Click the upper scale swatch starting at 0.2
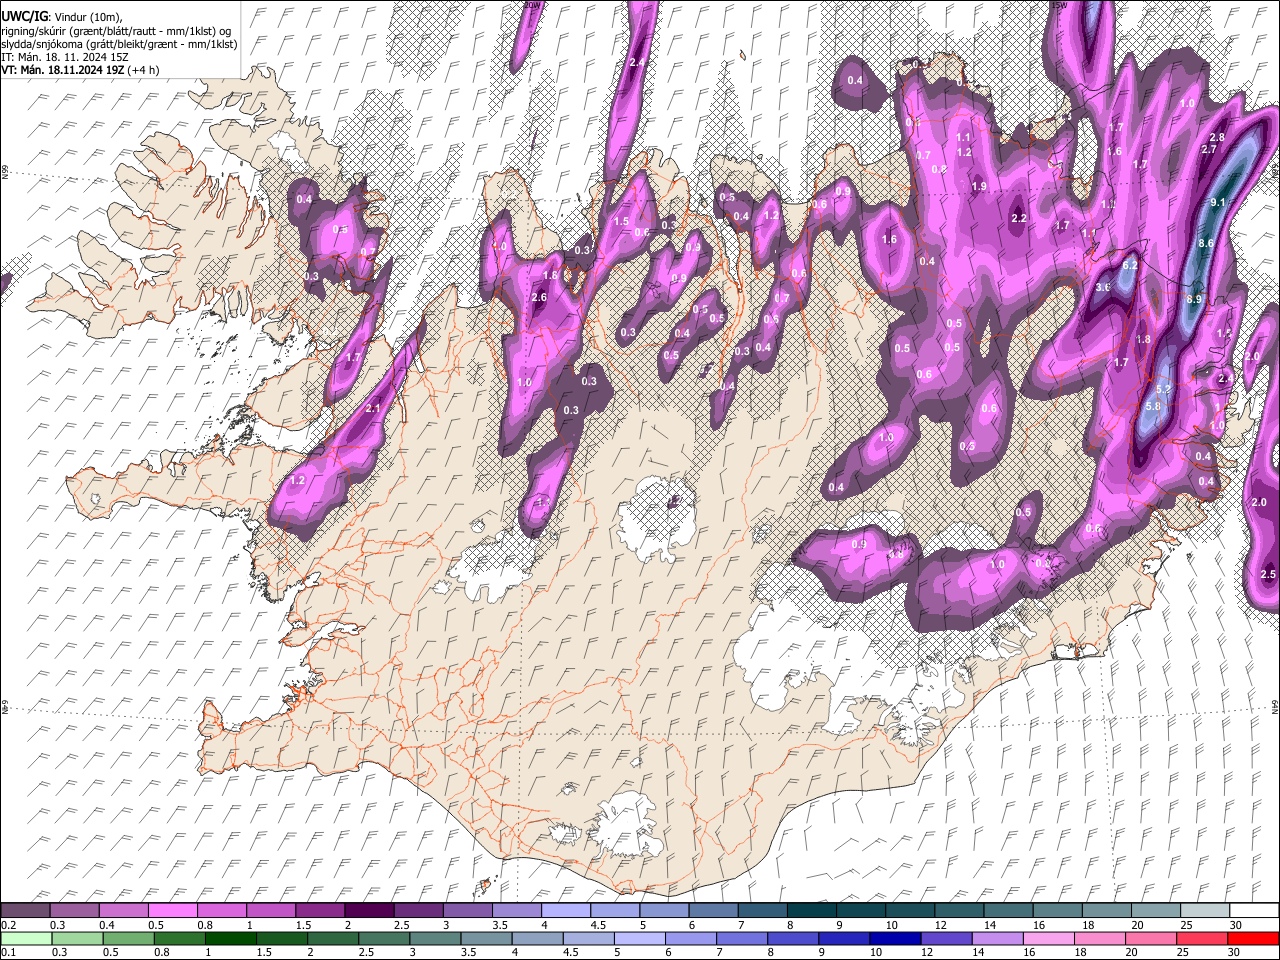Screen dimensions: 1280x960 pyautogui.click(x=25, y=911)
